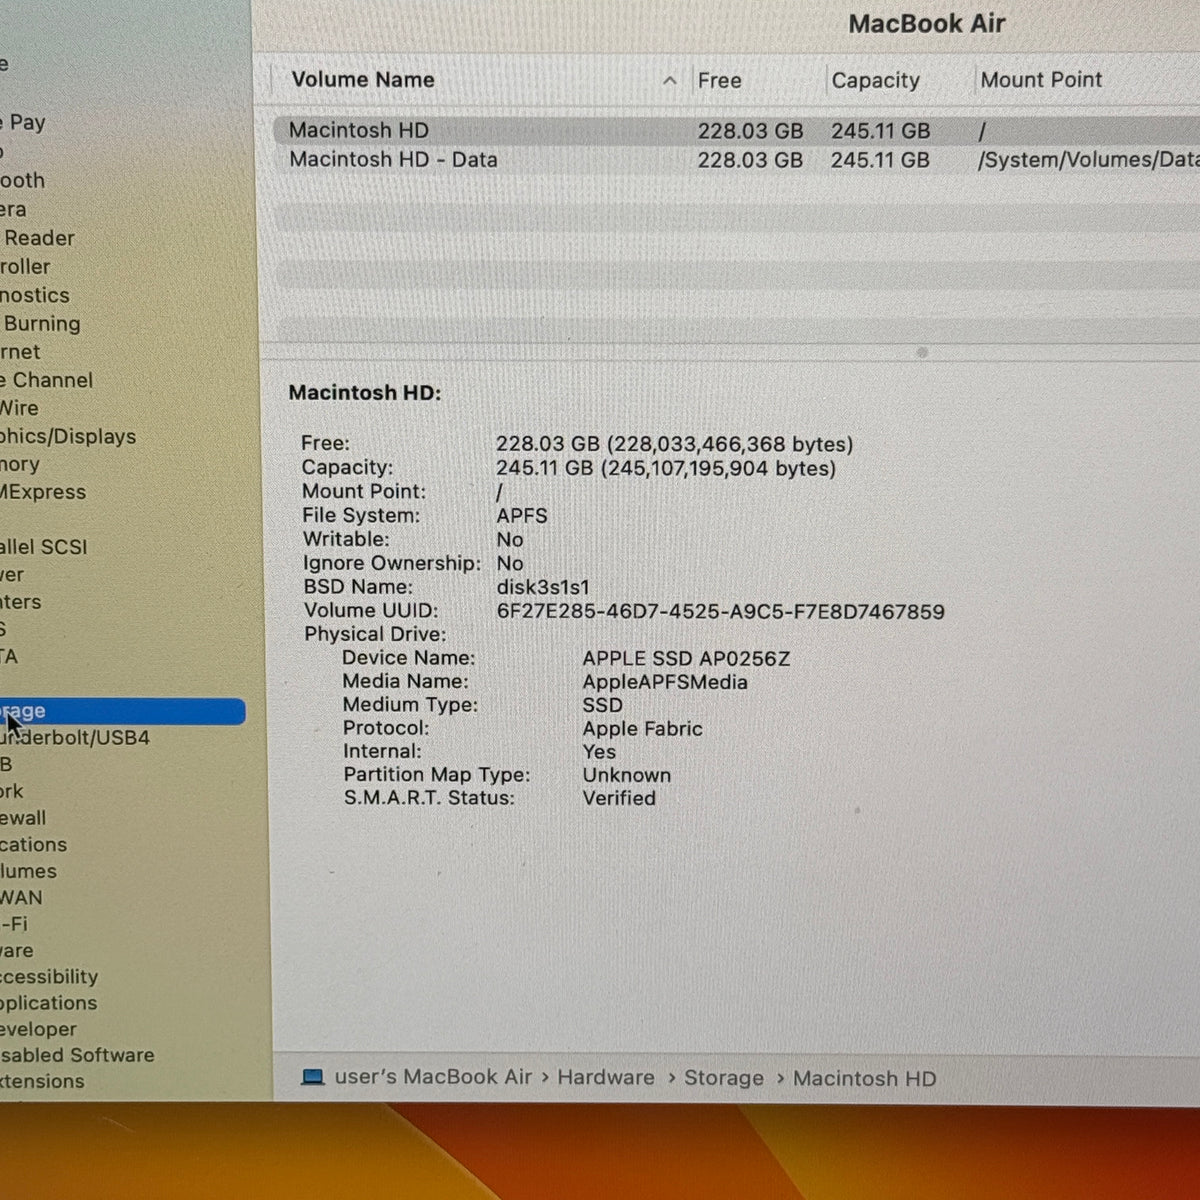Click the Volume Name column header
Screen dimensions: 1200x1200
[363, 80]
